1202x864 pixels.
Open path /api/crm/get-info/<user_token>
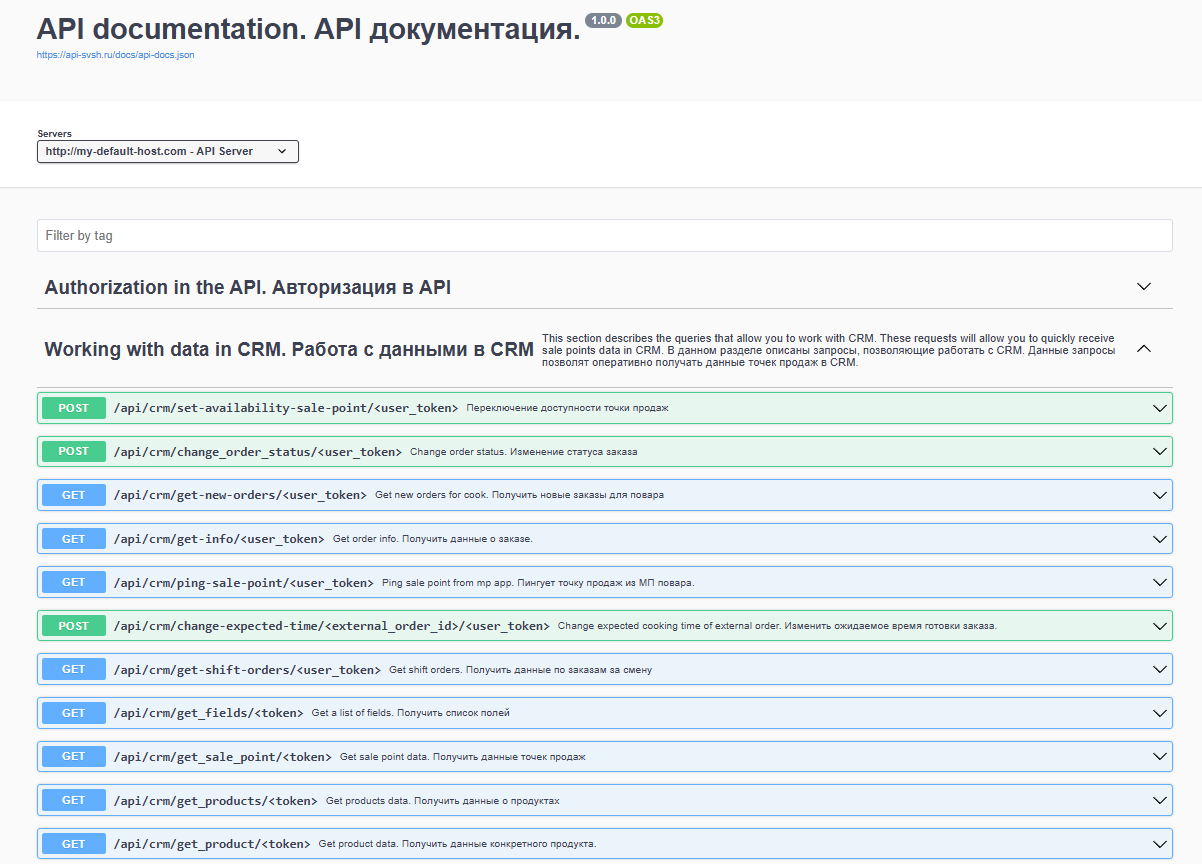pyautogui.click(x=220, y=539)
